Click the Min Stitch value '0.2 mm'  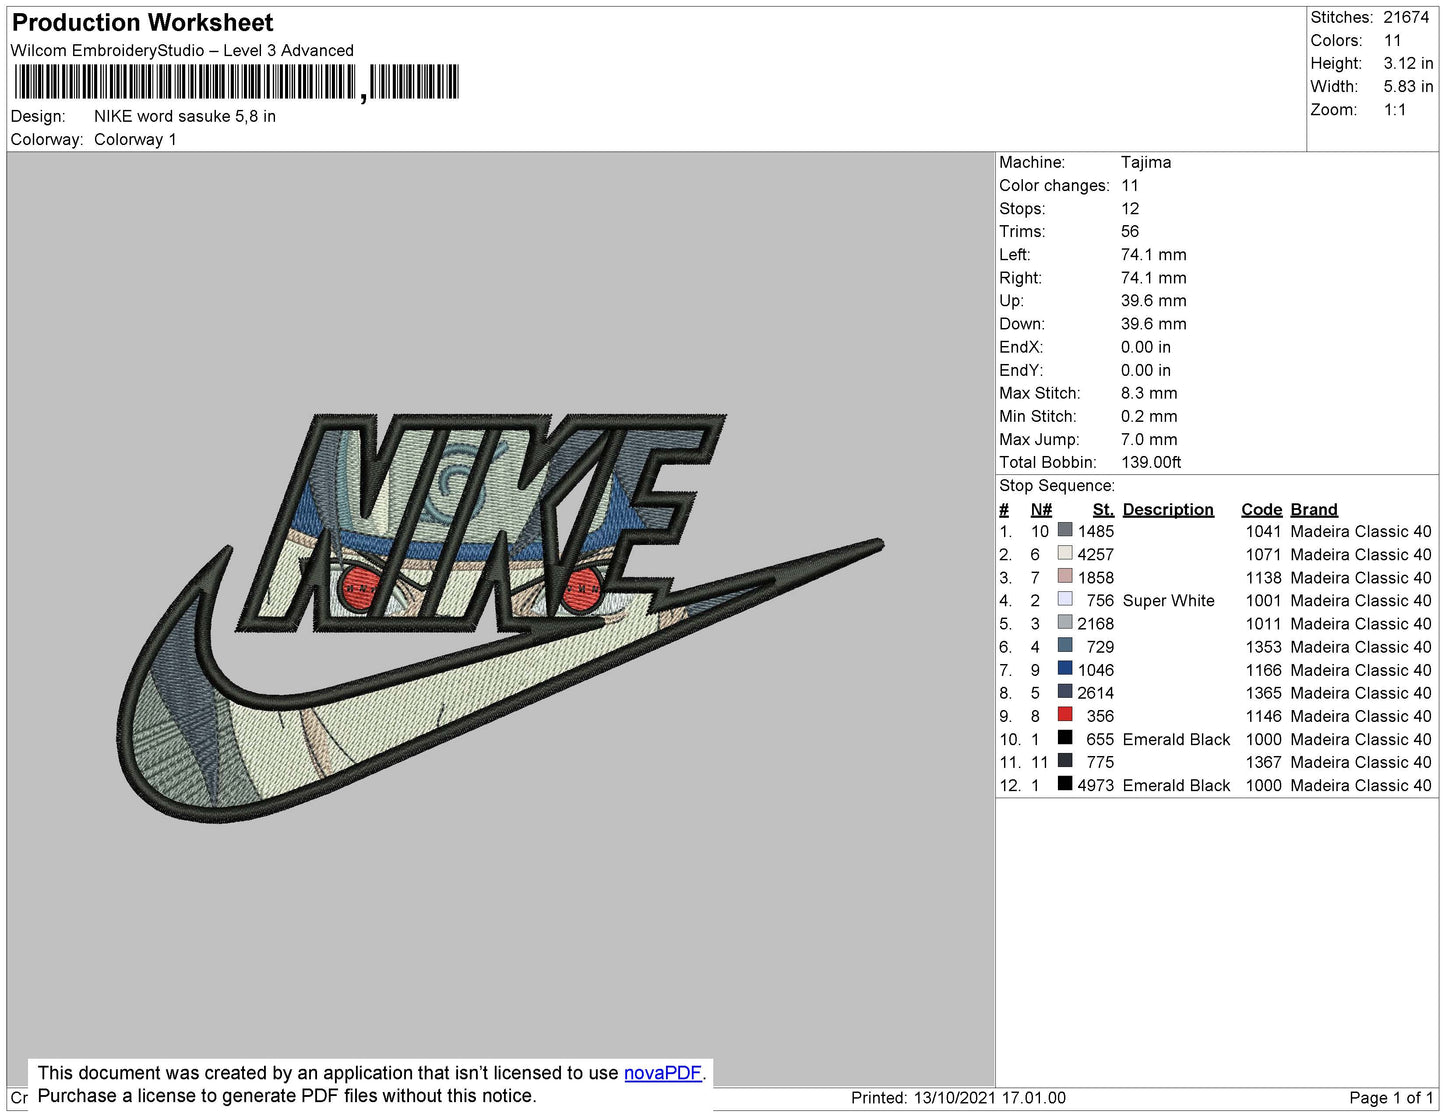pos(1149,416)
